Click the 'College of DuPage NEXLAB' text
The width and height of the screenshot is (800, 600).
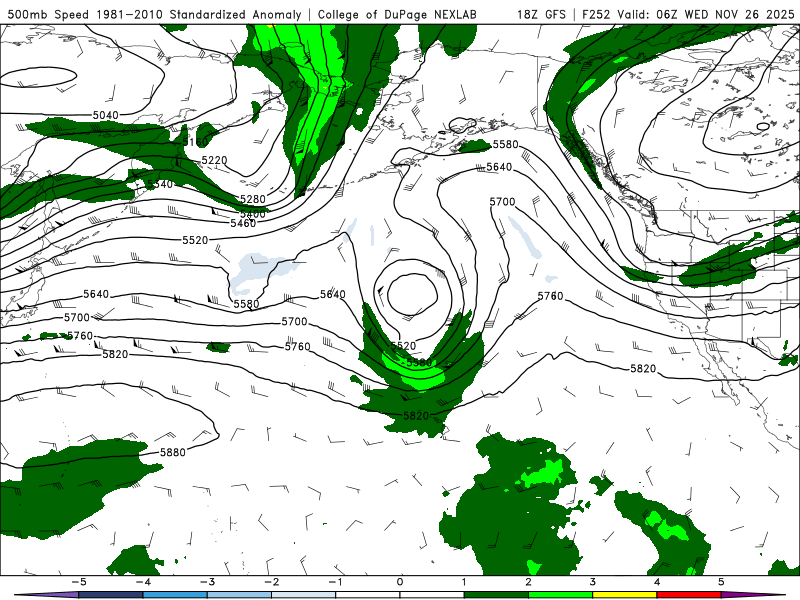[x=397, y=14]
